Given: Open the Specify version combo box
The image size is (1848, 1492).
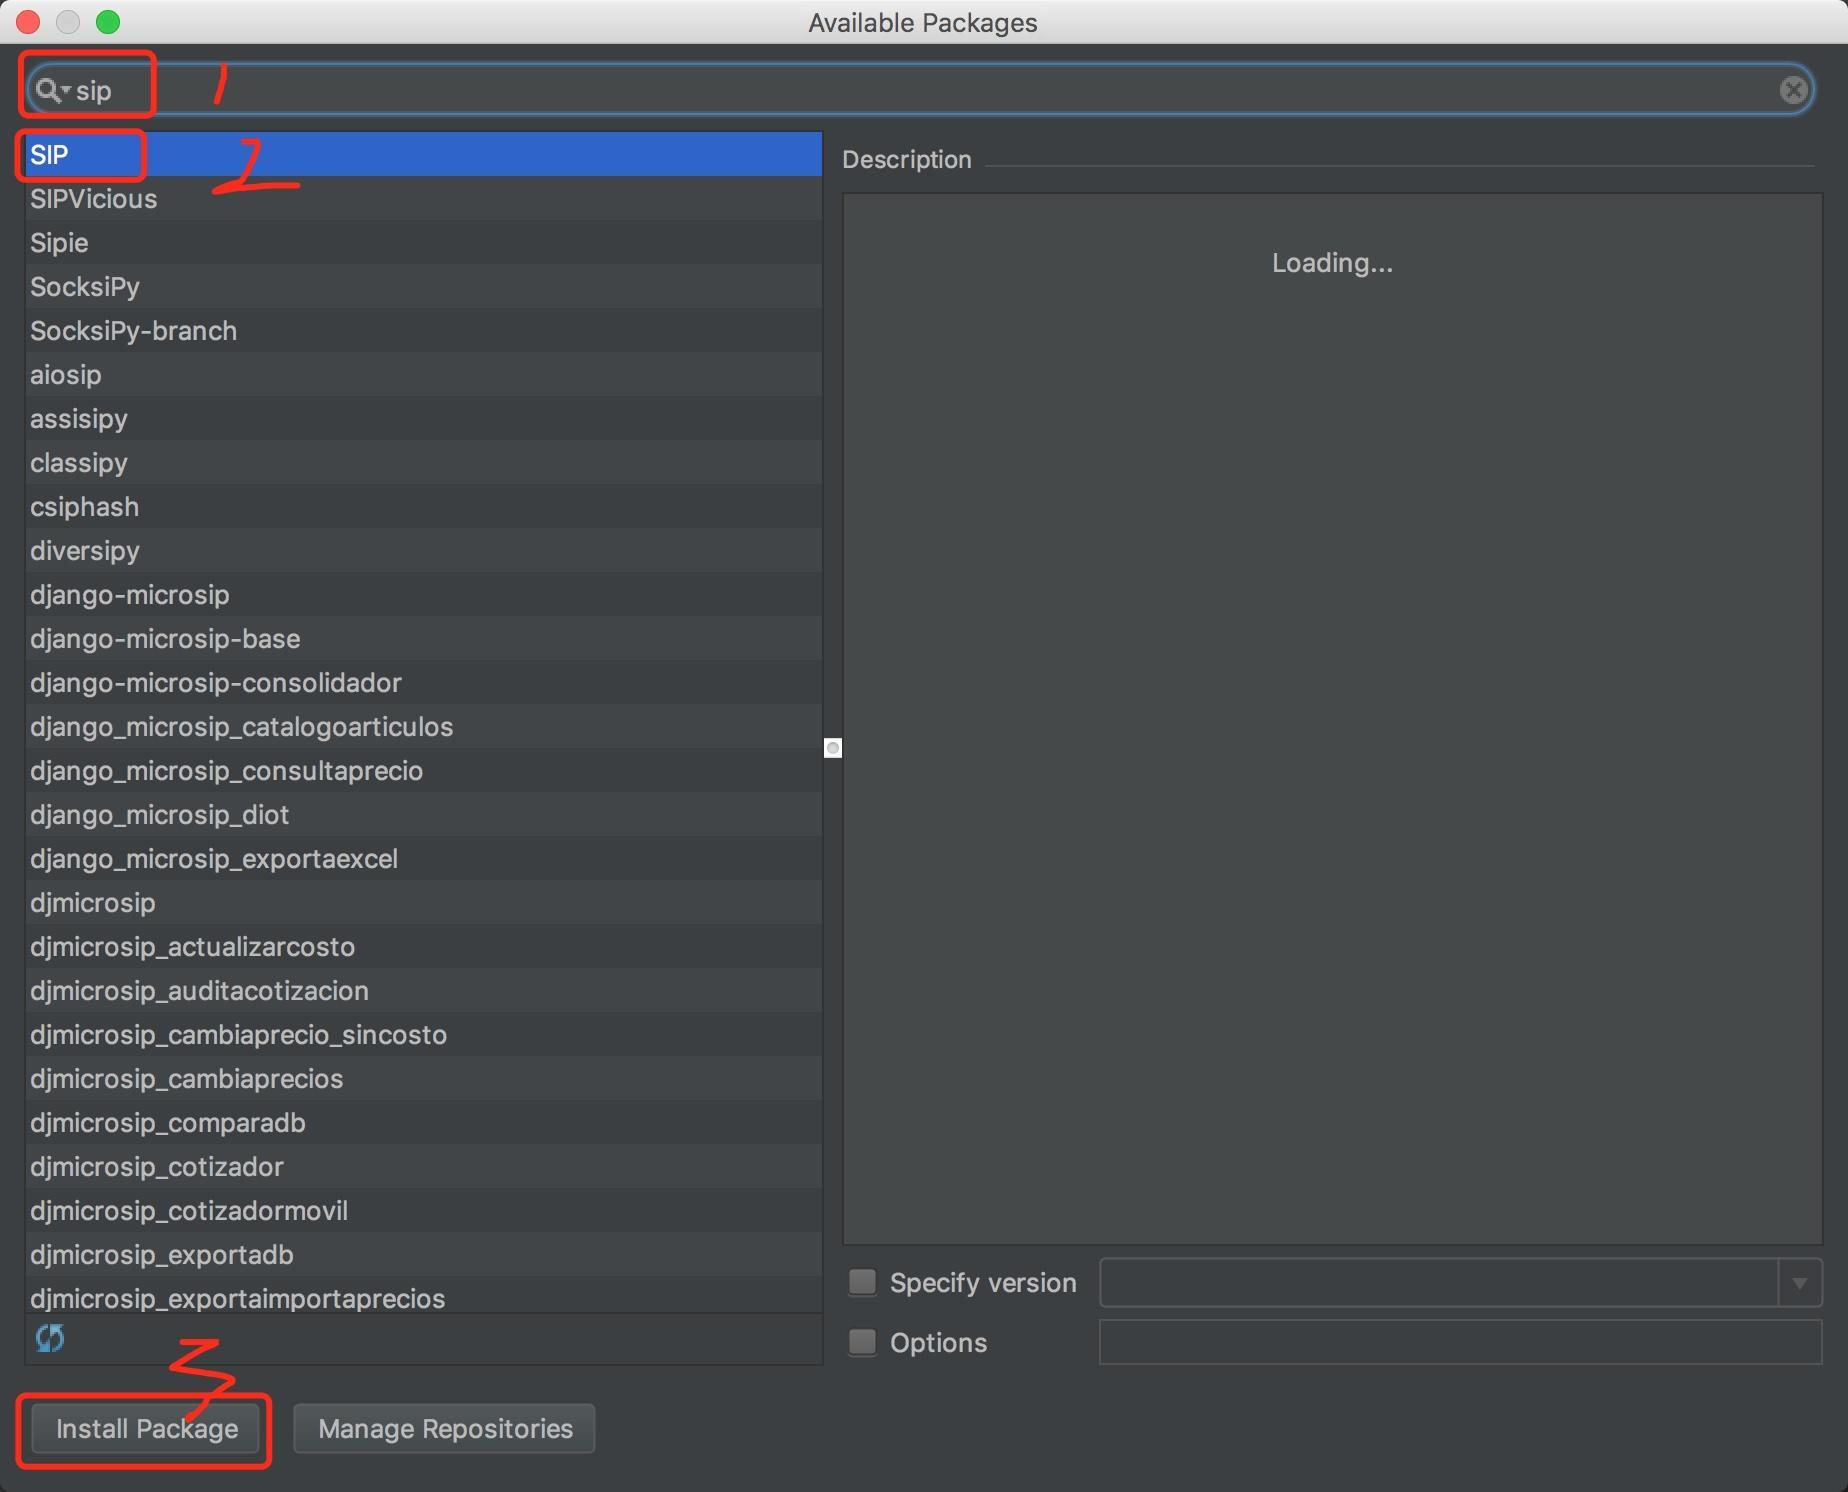Looking at the screenshot, I should (1460, 1283).
